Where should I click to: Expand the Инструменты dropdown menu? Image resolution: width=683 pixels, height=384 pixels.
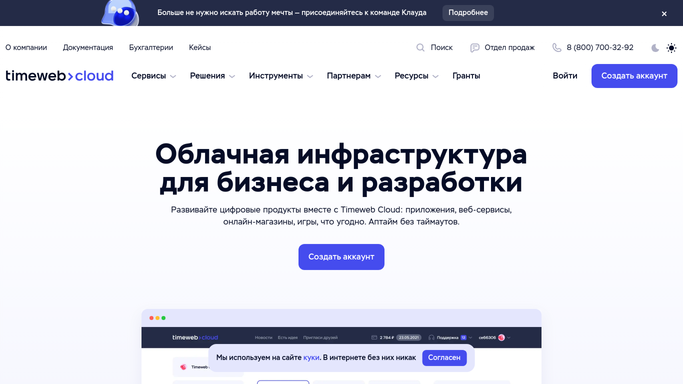[281, 76]
